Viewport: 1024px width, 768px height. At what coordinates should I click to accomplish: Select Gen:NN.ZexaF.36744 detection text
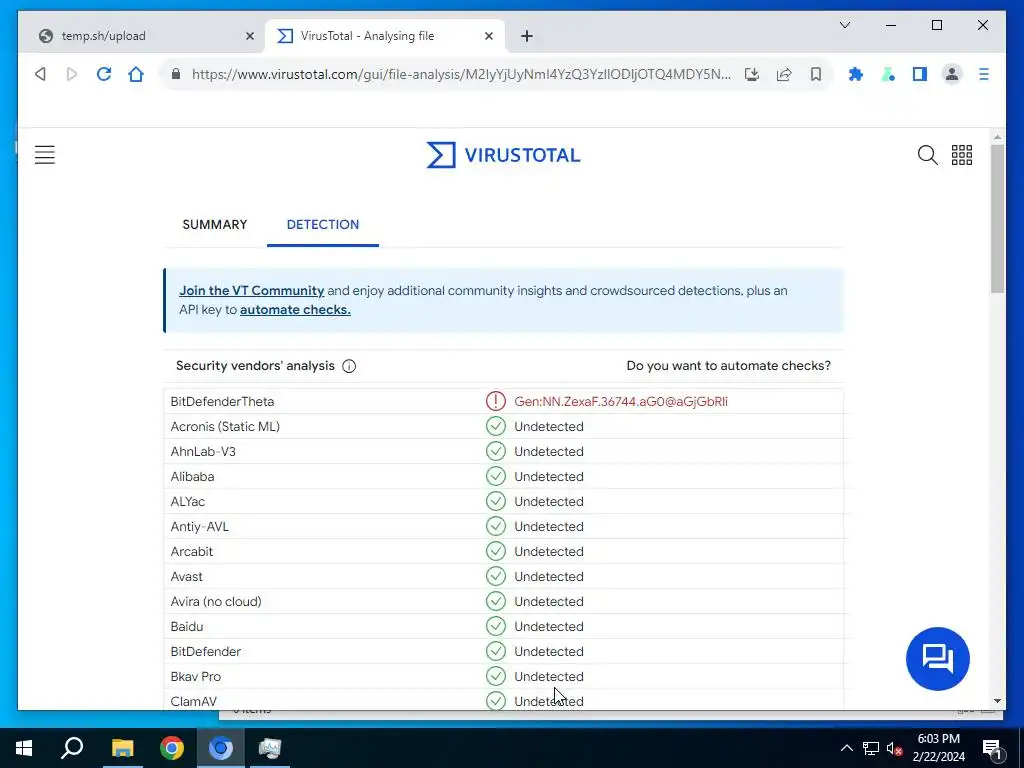point(620,402)
